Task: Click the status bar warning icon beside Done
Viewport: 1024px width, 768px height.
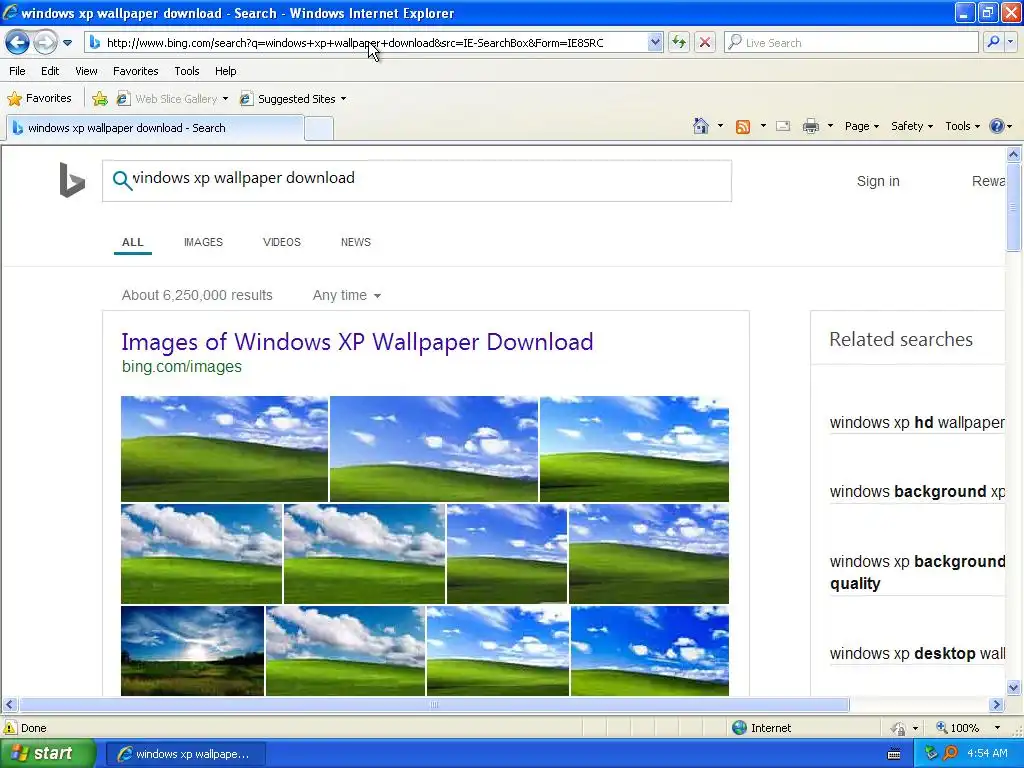Action: coord(10,728)
